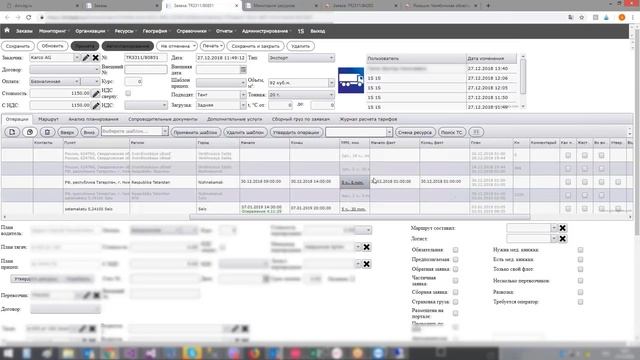Edit Стоимость value with pencil icon

(96, 94)
